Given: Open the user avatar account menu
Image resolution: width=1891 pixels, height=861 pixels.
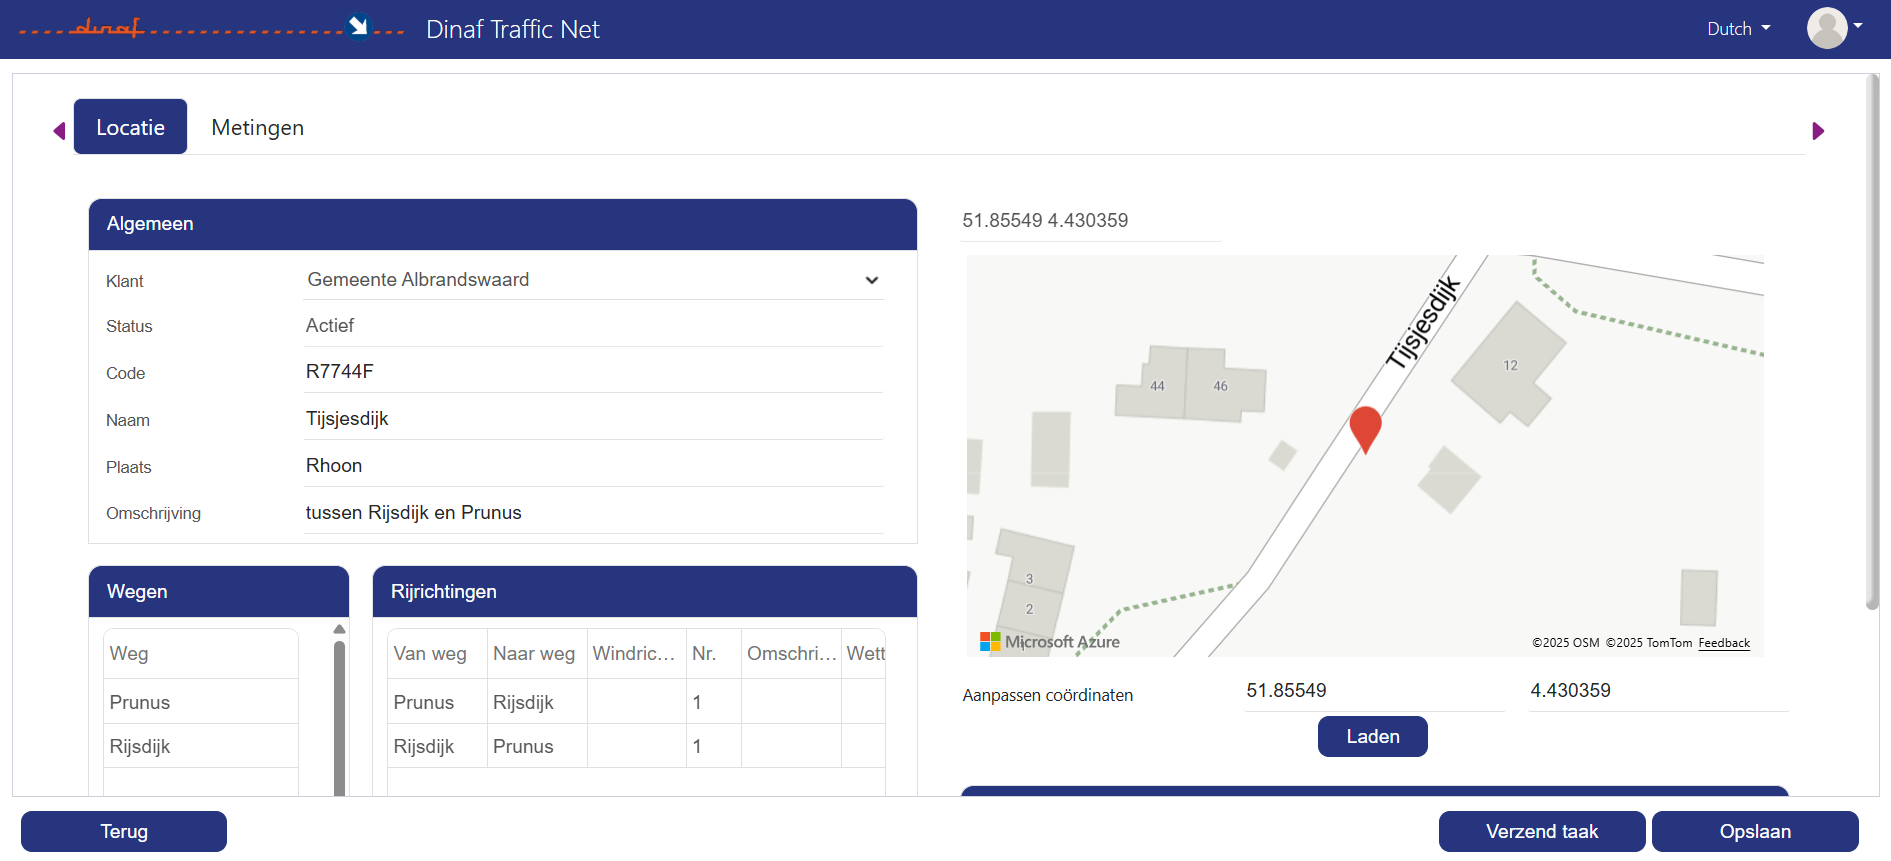Looking at the screenshot, I should (1834, 28).
